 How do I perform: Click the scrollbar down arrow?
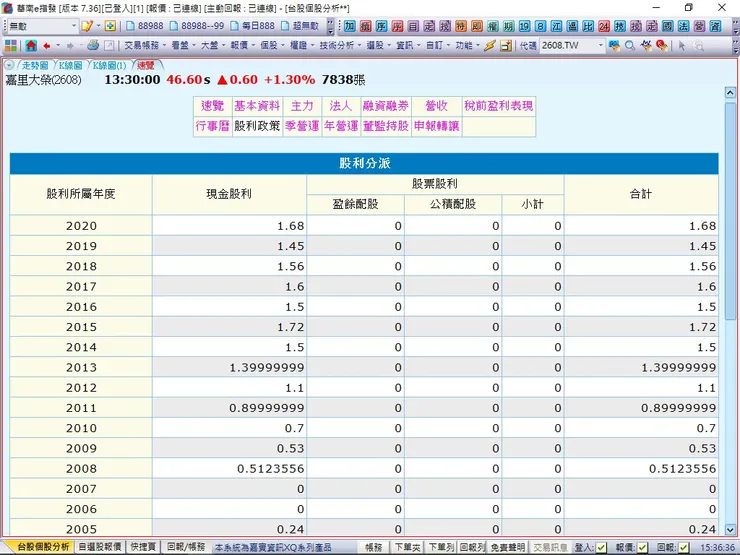730,530
